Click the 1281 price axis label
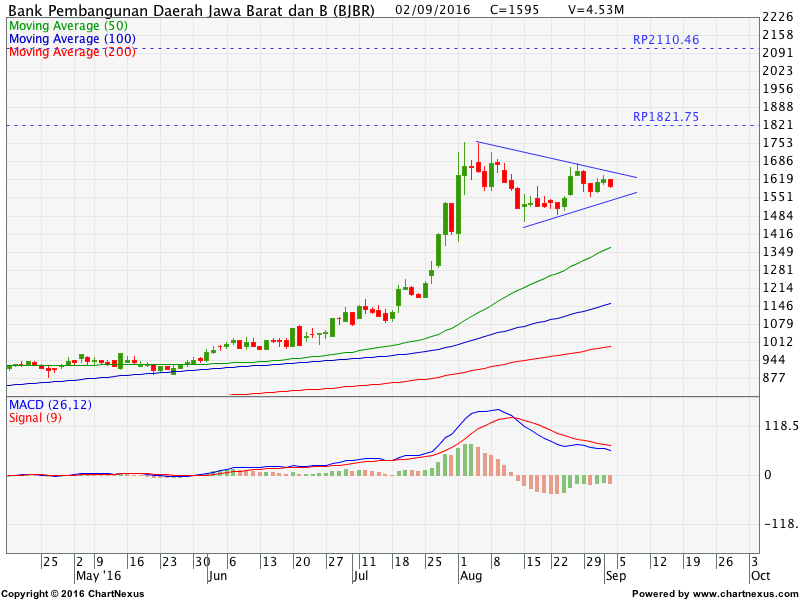Viewport: 800px width, 600px height. (x=778, y=269)
